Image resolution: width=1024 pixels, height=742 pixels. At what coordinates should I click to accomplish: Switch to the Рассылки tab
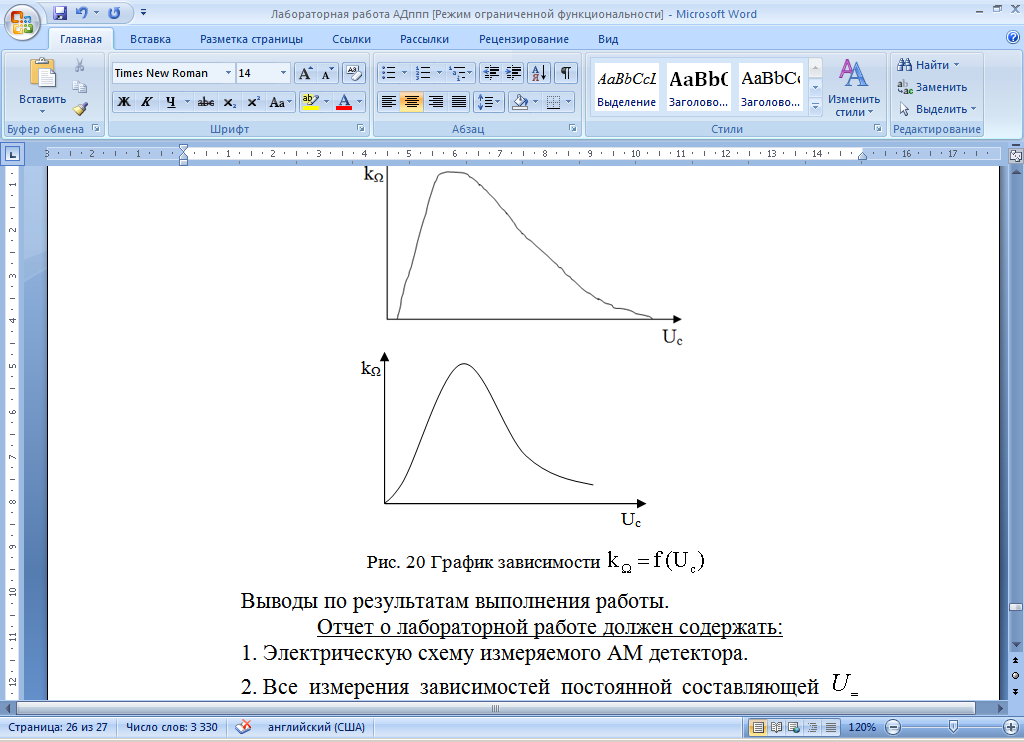click(424, 39)
